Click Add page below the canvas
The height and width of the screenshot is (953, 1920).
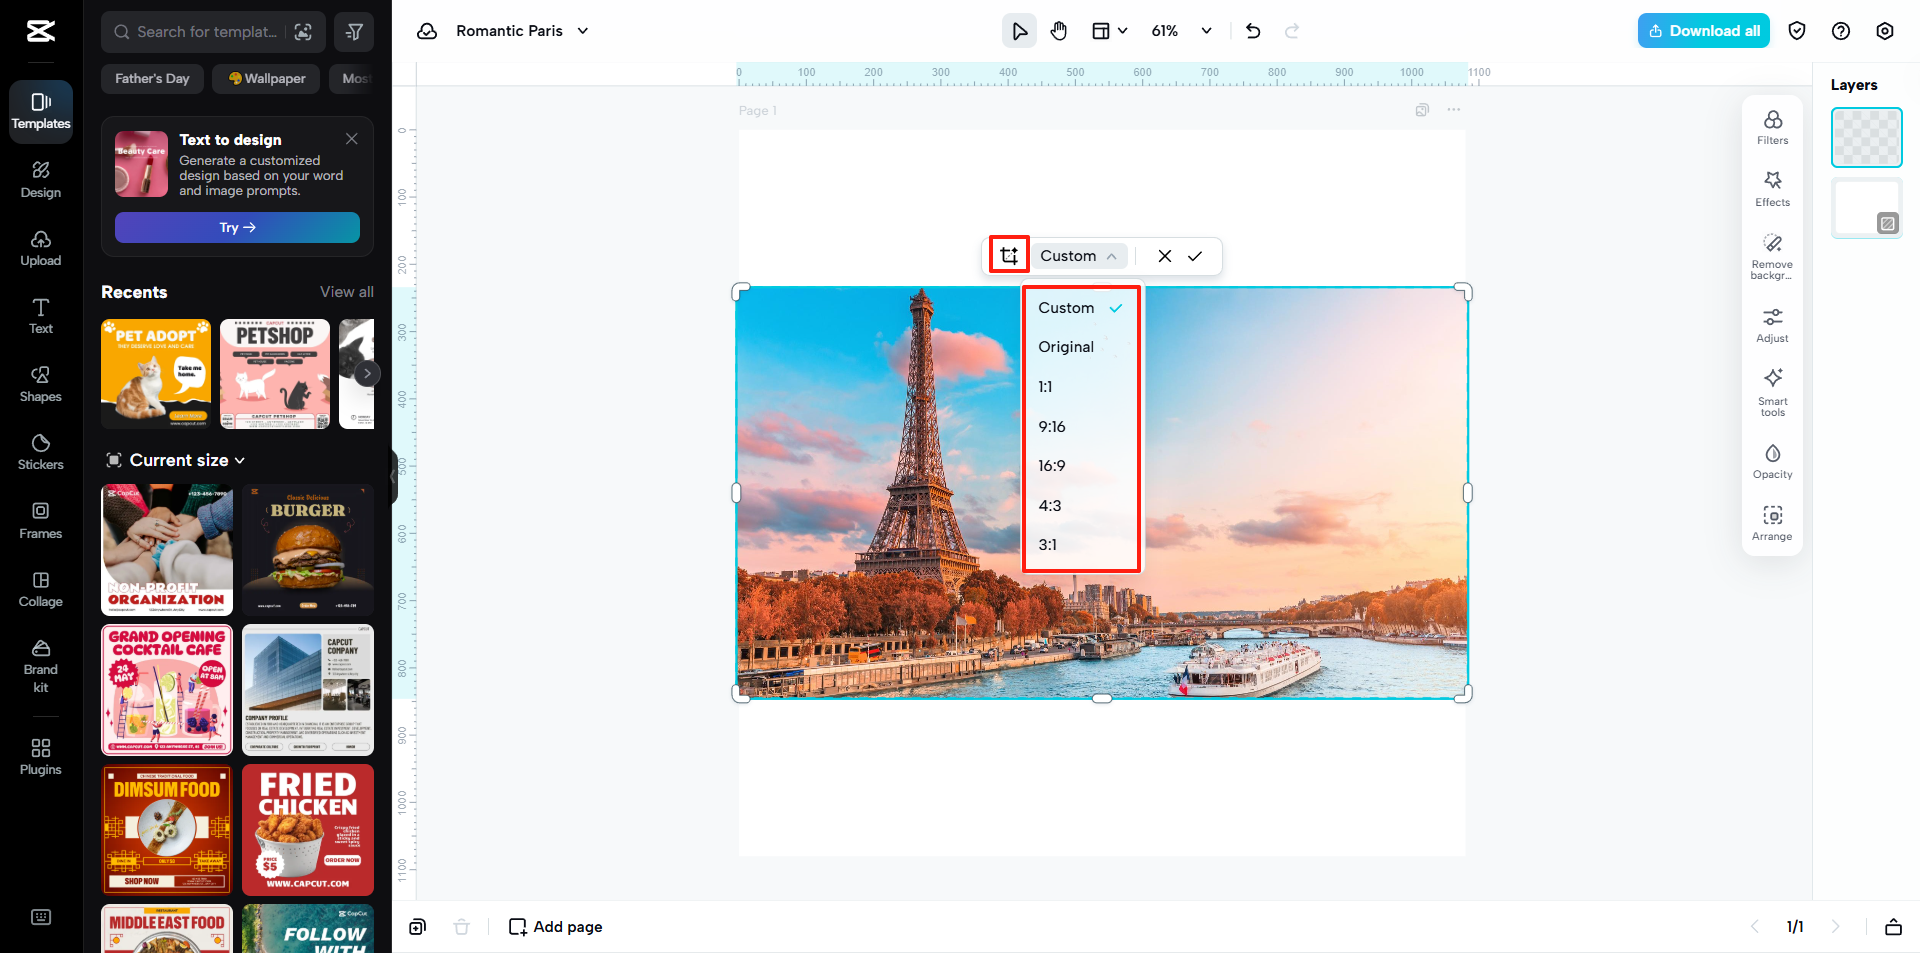pyautogui.click(x=555, y=926)
